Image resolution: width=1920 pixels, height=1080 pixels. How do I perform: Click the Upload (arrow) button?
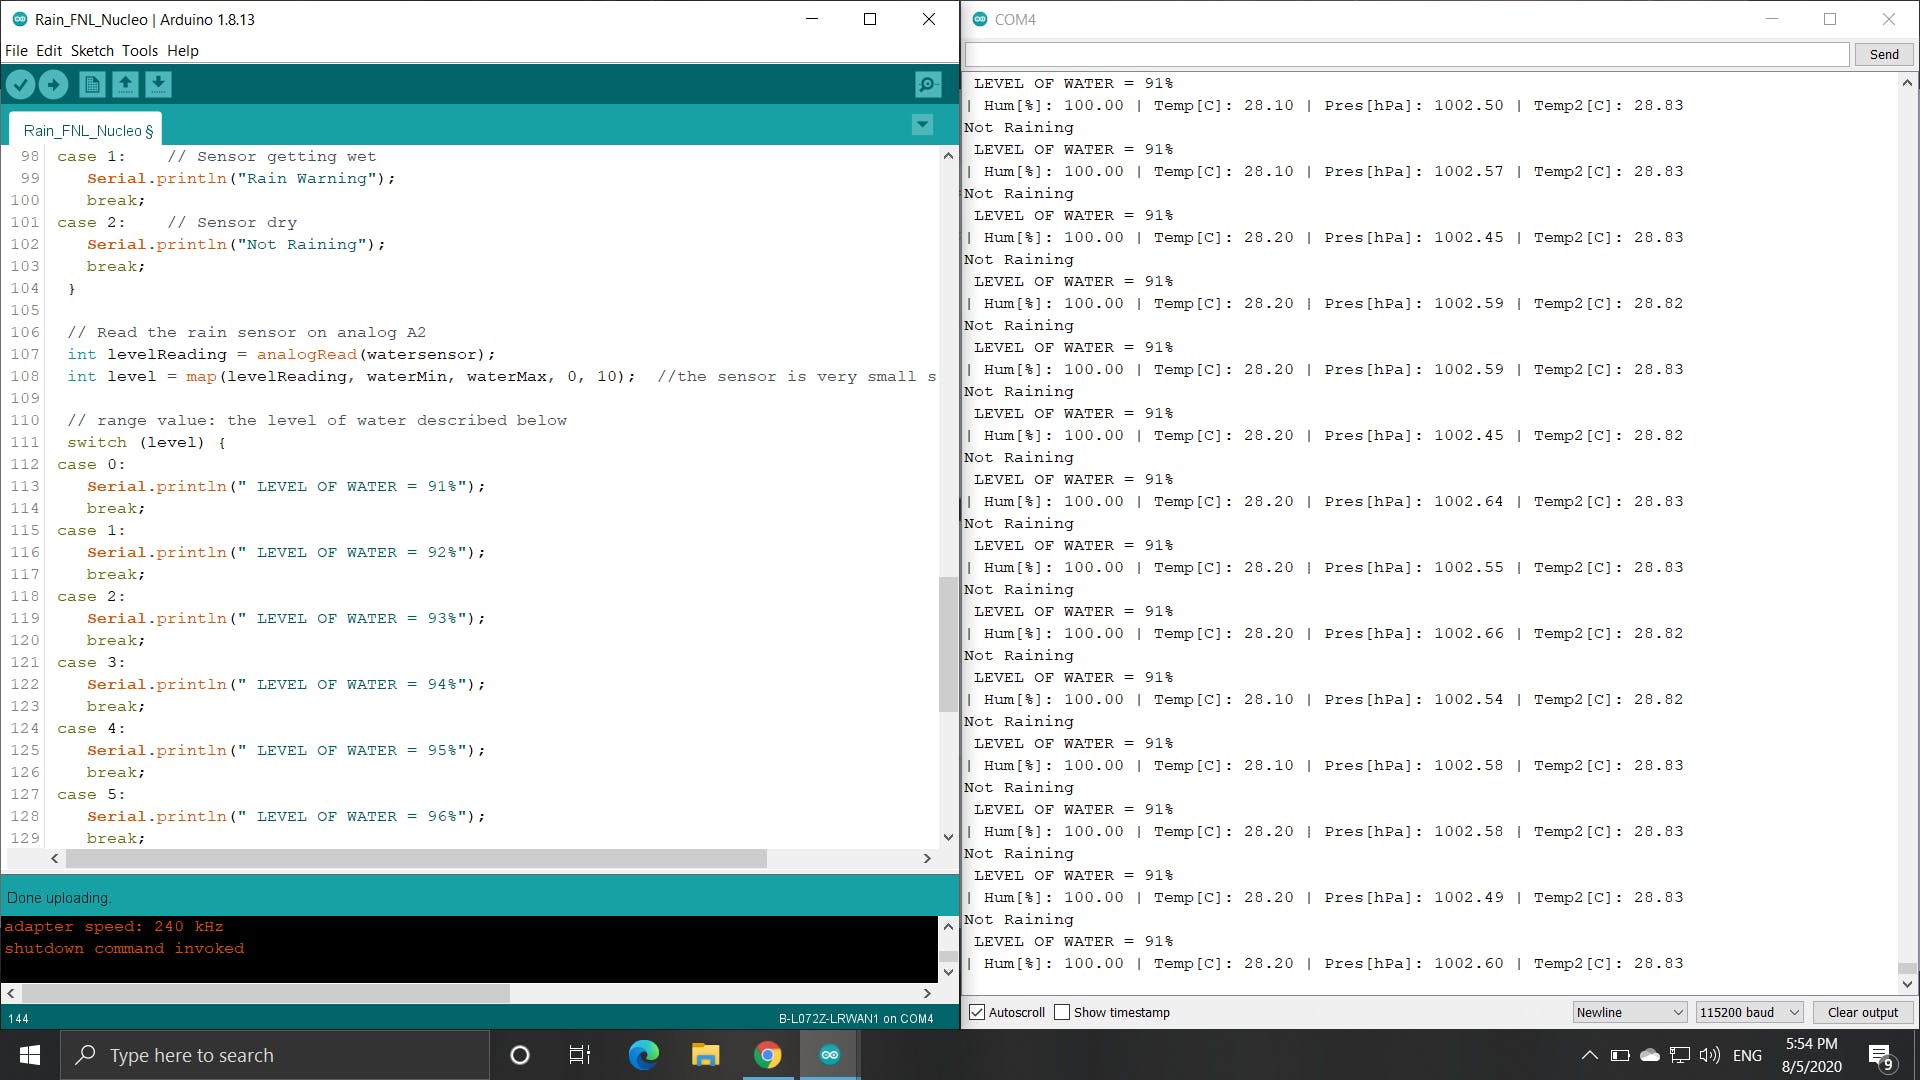[54, 84]
